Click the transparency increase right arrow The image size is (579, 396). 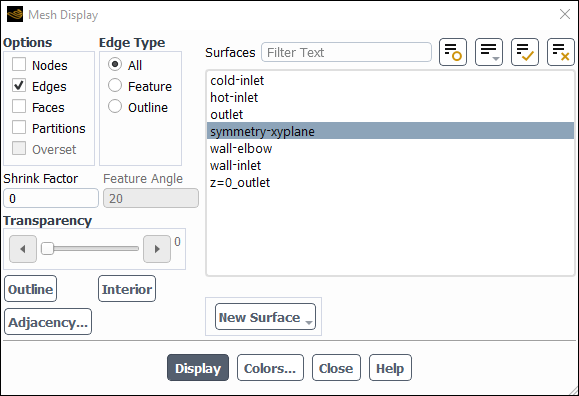coord(157,249)
